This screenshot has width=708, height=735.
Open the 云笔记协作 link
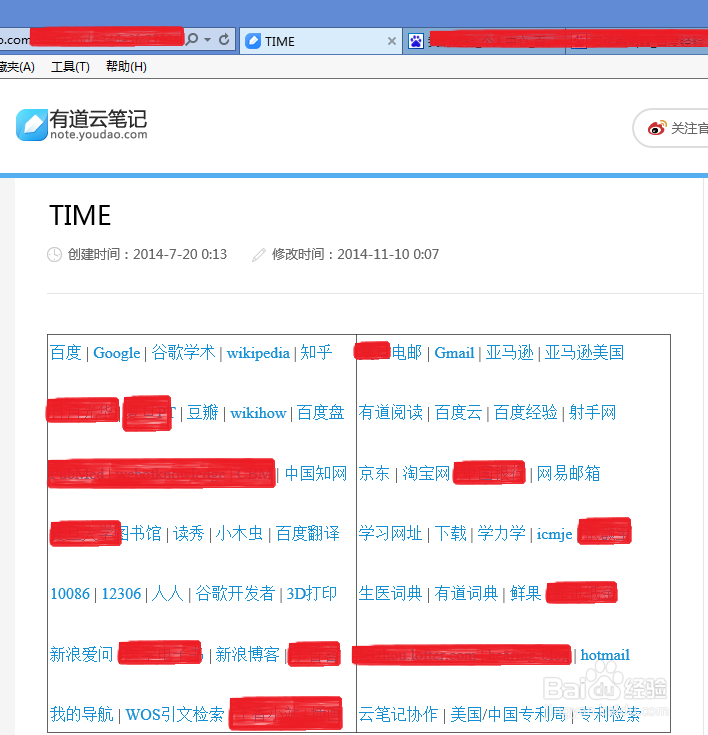pyautogui.click(x=399, y=714)
